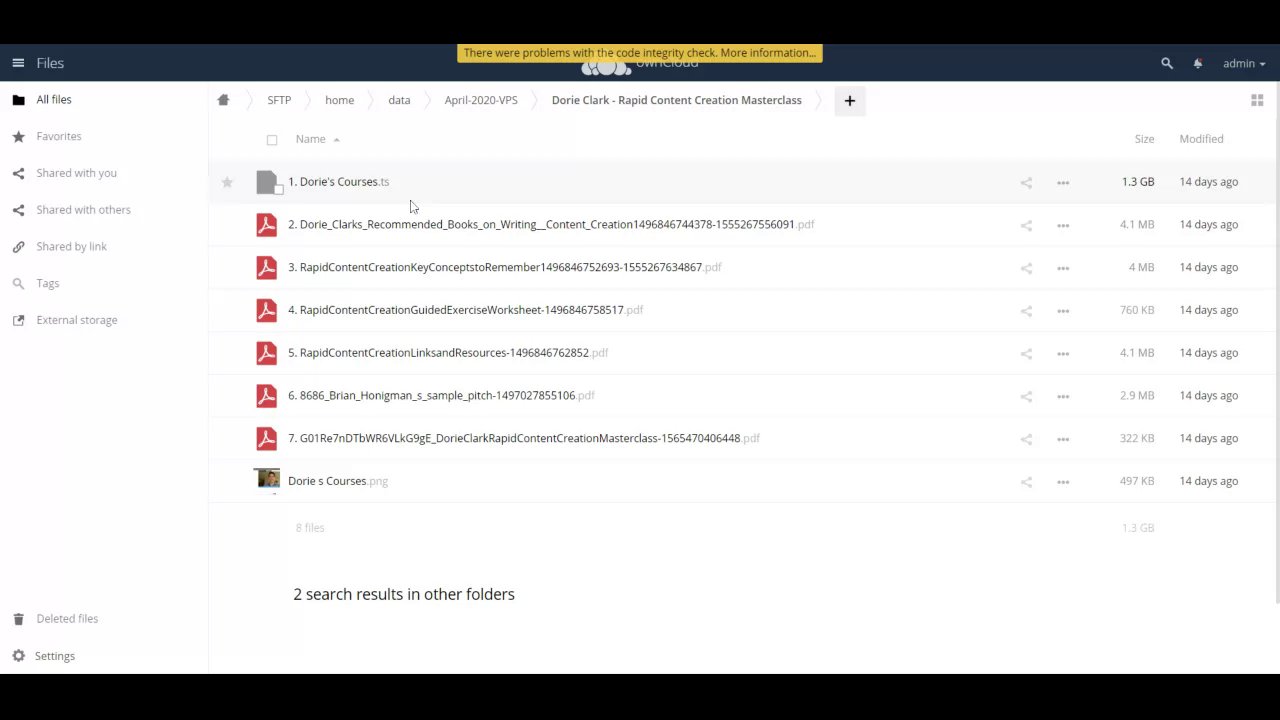Sort by Modified column header
Image resolution: width=1280 pixels, height=720 pixels.
(x=1201, y=139)
